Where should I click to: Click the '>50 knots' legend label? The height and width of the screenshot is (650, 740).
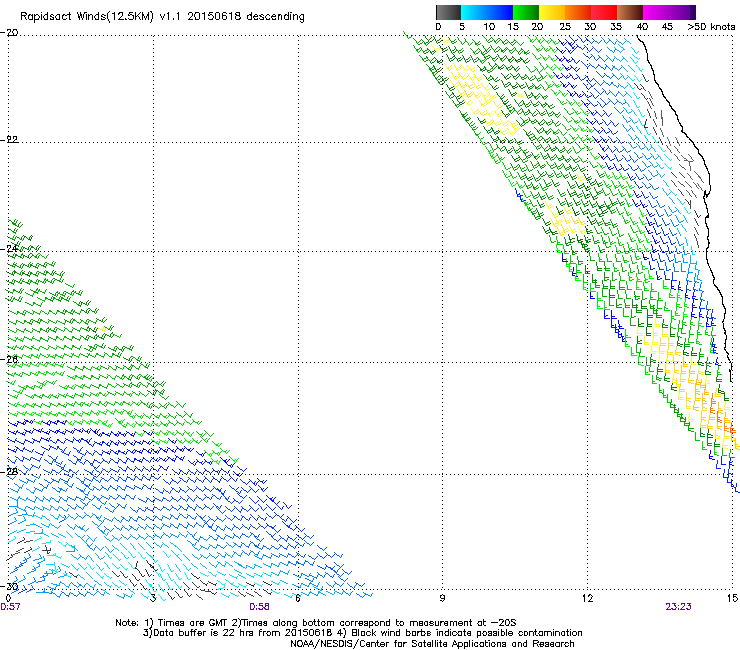[x=711, y=27]
